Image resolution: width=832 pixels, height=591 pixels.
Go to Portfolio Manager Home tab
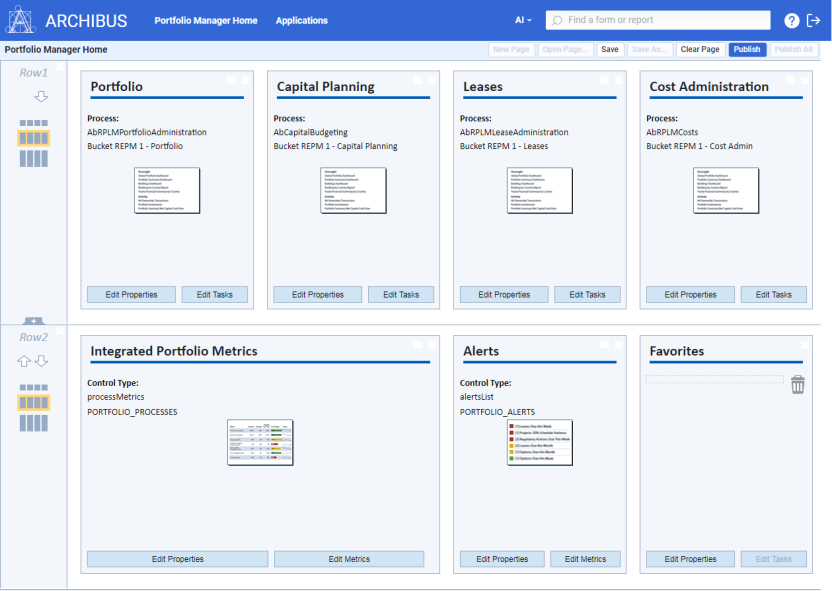tap(205, 20)
